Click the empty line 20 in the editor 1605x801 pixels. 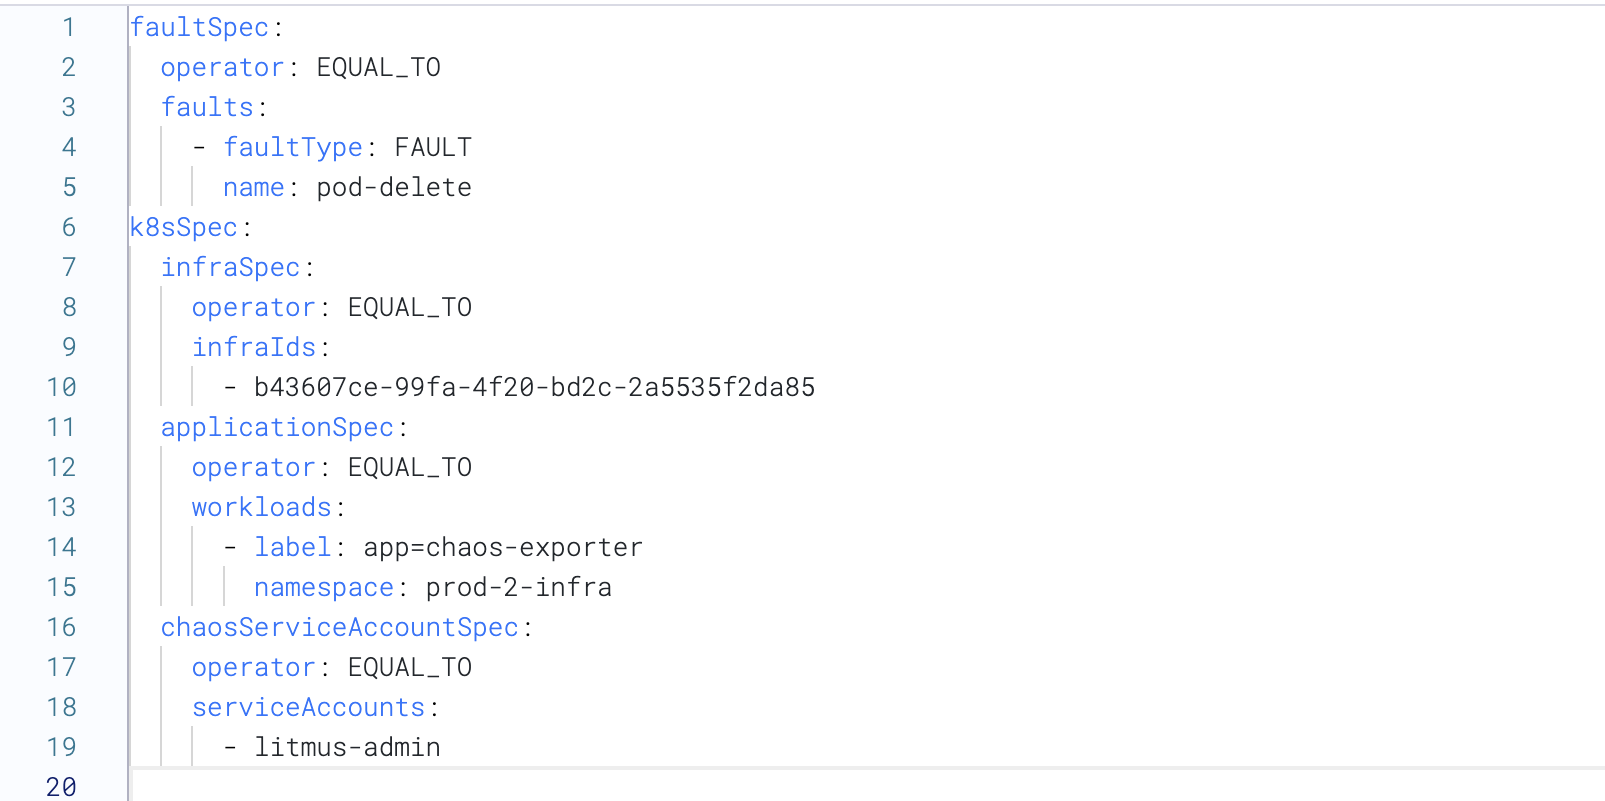(600, 786)
